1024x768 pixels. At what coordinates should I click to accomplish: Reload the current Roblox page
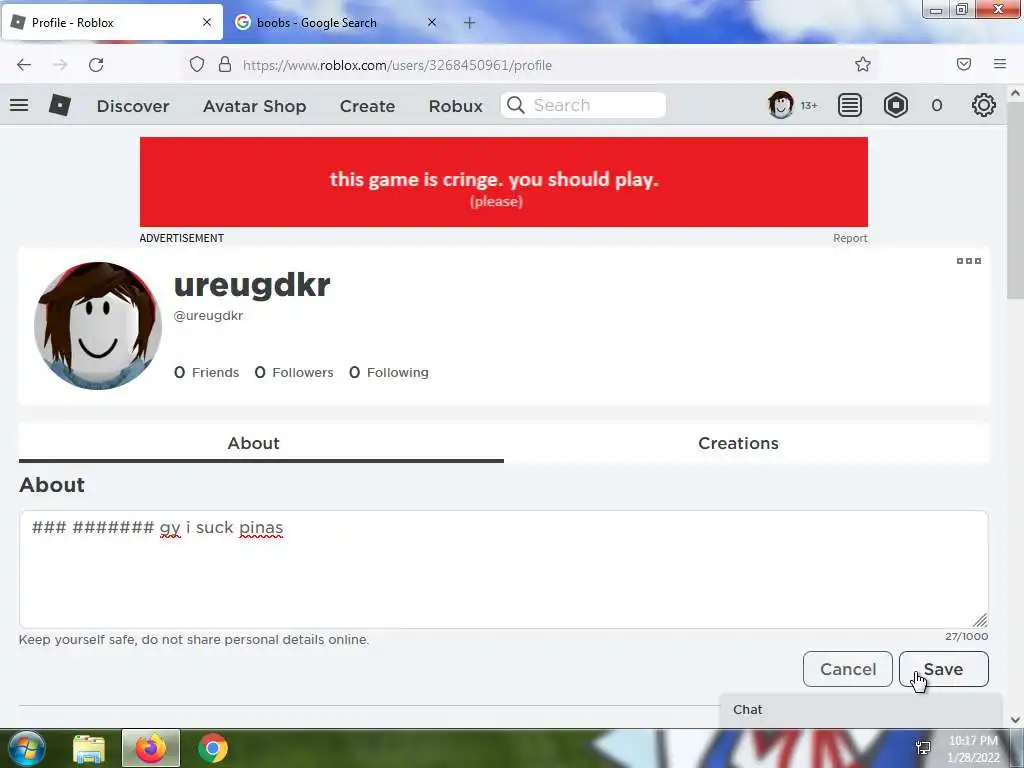pyautogui.click(x=96, y=65)
